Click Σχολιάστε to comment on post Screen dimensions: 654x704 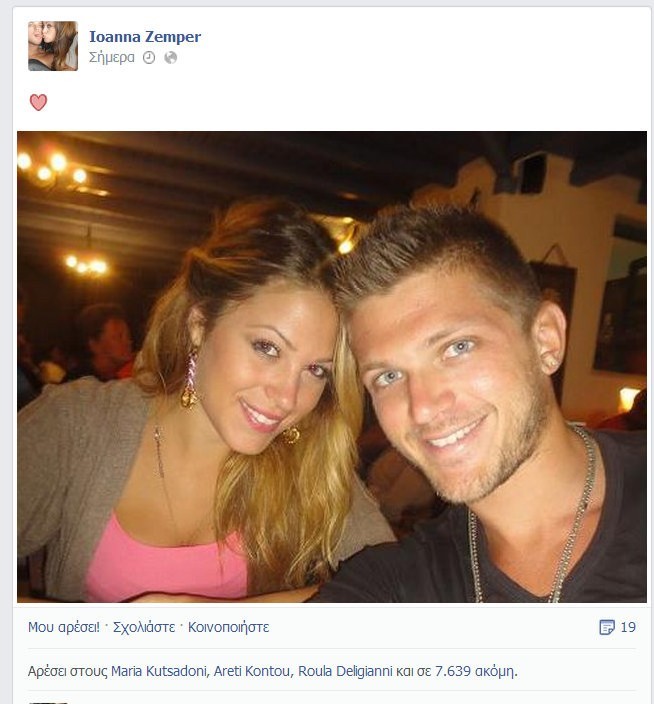[x=144, y=627]
